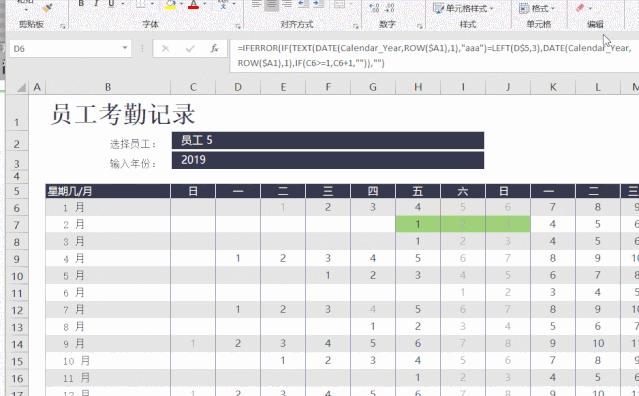Toggle bold formatting (B)
This screenshot has height=396, width=639.
[81, 4]
